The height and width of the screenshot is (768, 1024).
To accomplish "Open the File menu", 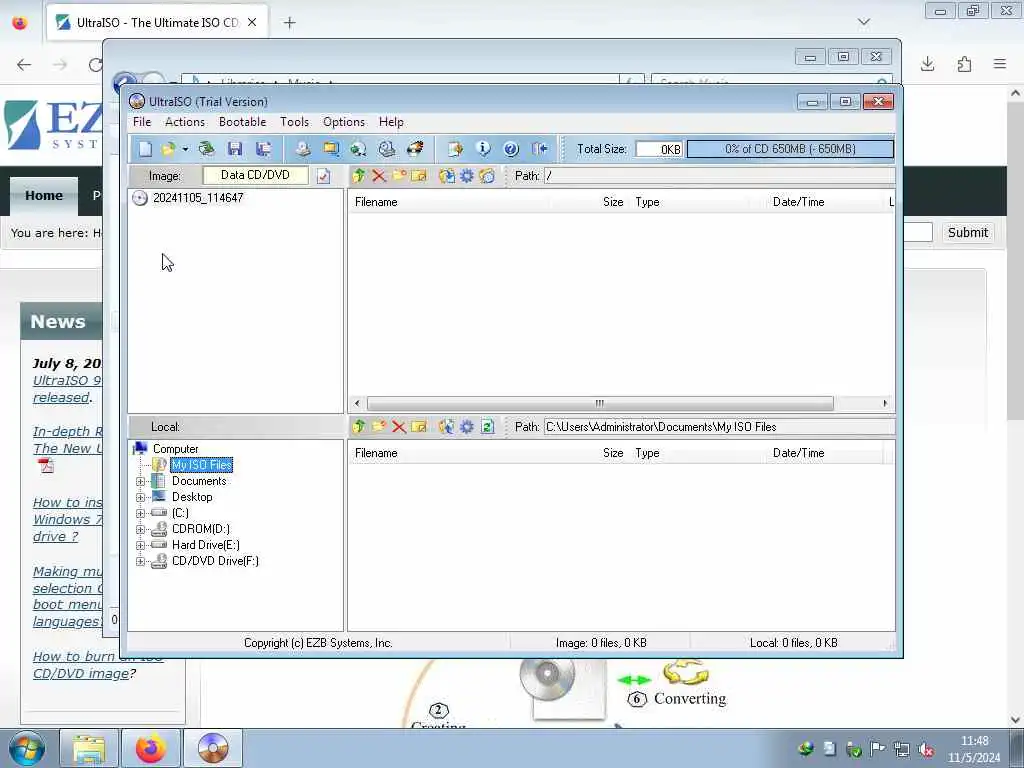I will tap(142, 122).
